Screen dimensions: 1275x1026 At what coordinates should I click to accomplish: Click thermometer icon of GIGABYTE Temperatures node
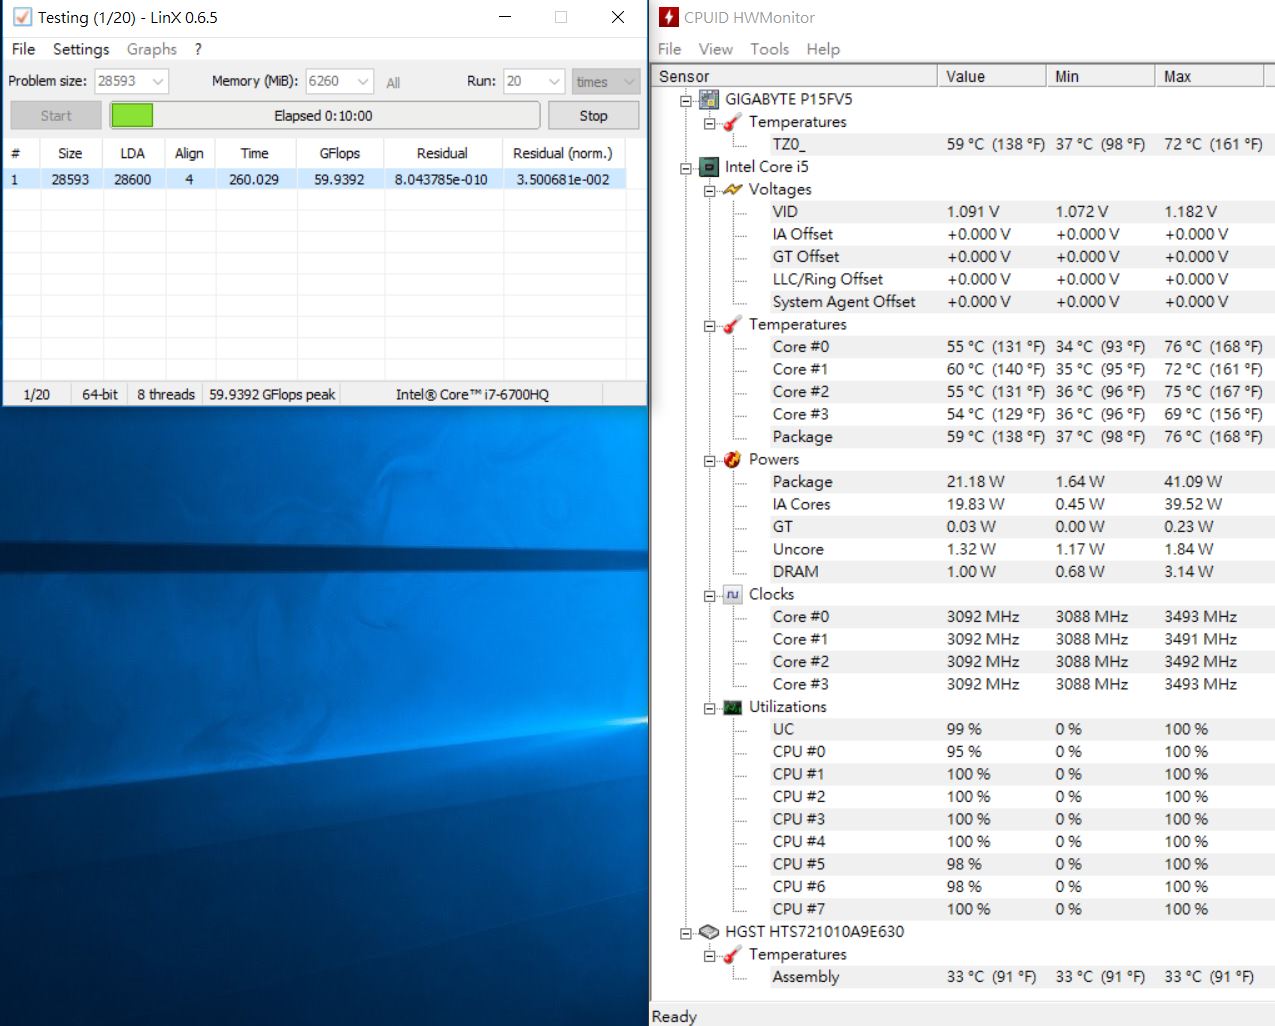click(x=733, y=122)
